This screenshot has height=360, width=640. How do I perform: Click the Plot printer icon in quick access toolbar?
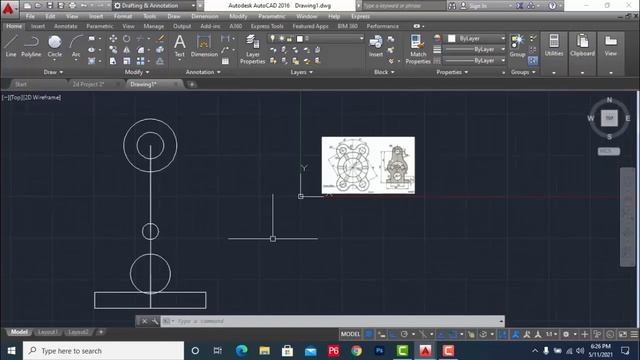click(x=72, y=6)
